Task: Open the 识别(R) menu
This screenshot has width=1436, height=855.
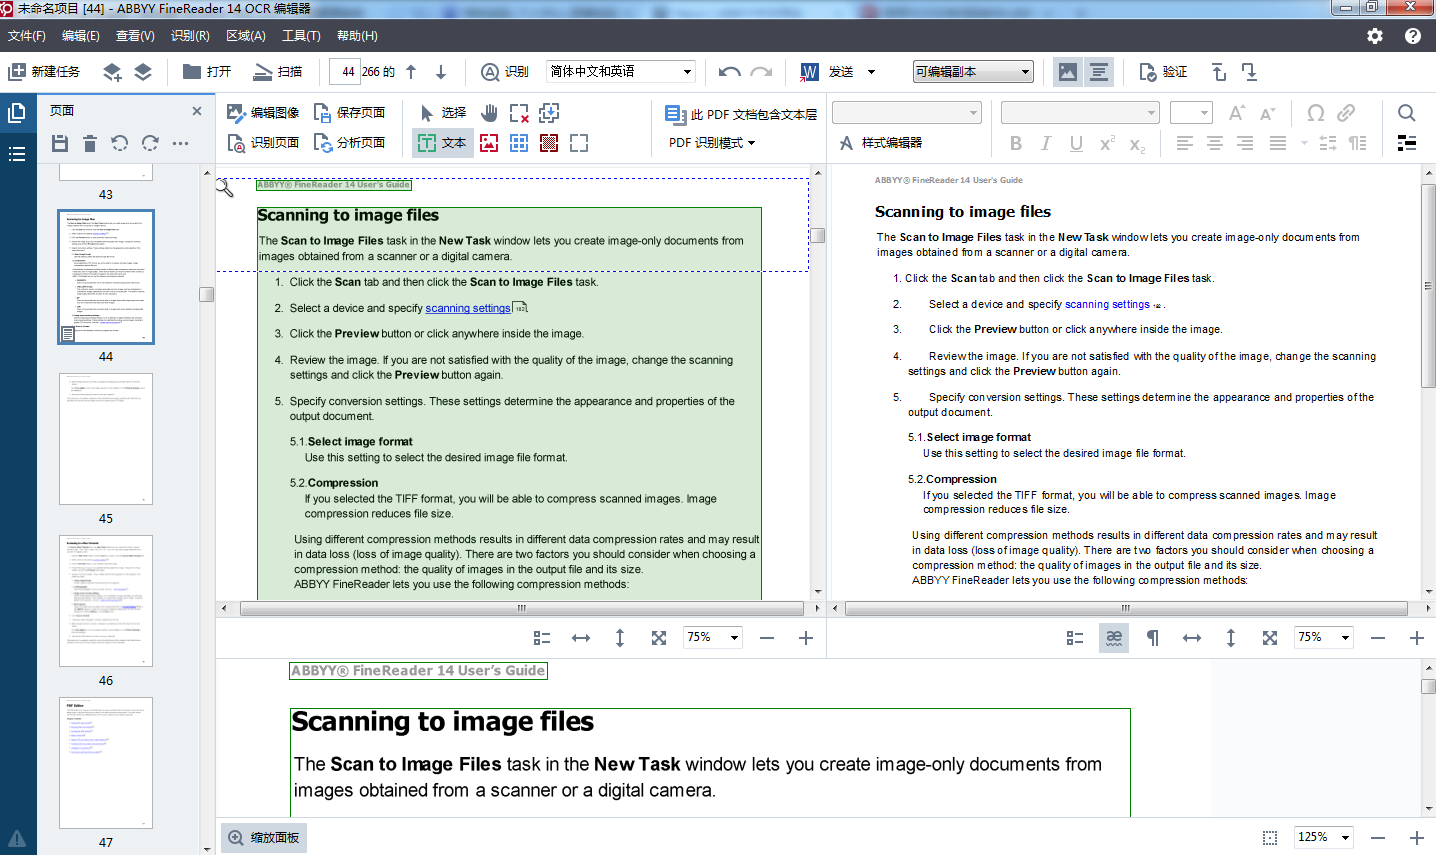Action: tap(190, 36)
